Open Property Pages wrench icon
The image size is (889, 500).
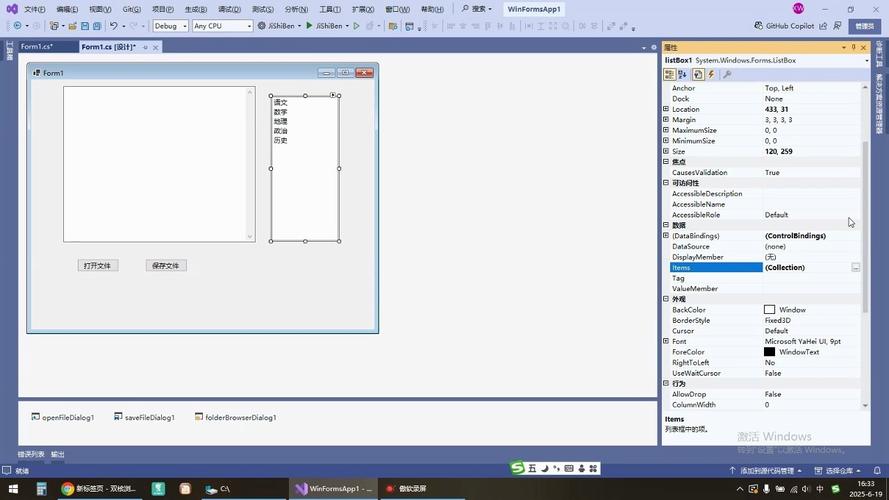727,74
